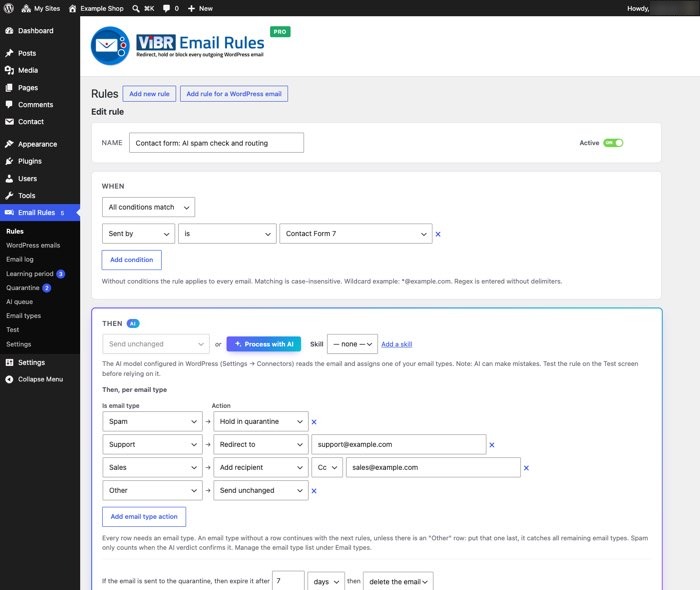Click the Plugins plug icon
This screenshot has width=700, height=590.
pyautogui.click(x=9, y=161)
